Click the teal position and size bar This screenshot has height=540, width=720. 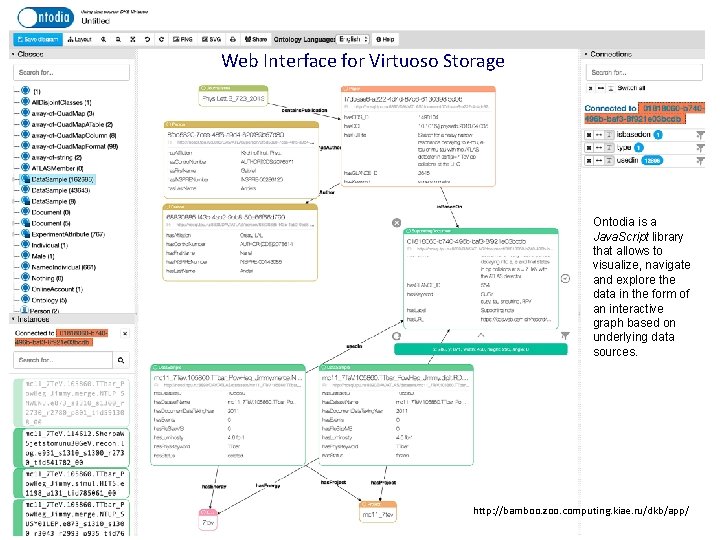coord(481,349)
